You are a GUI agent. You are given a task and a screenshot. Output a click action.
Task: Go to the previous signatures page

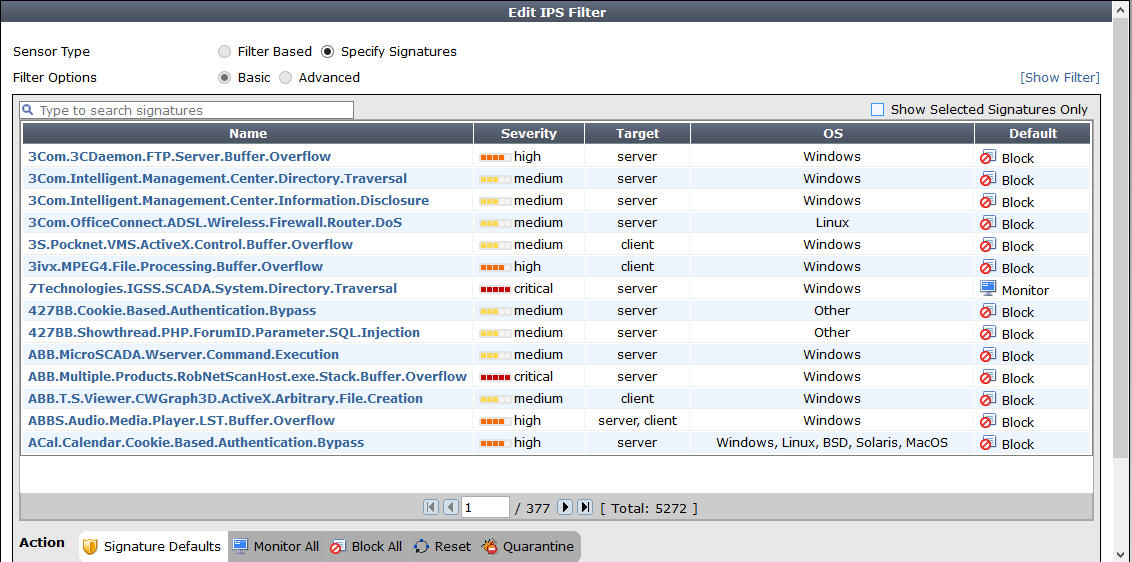click(x=450, y=507)
